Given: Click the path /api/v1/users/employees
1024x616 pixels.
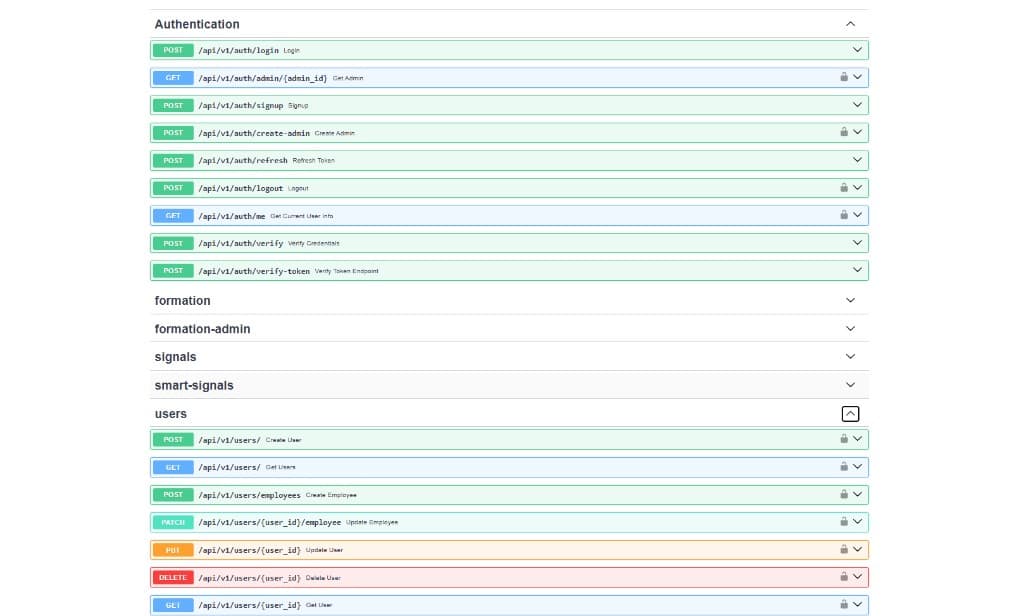Looking at the screenshot, I should (x=249, y=495).
